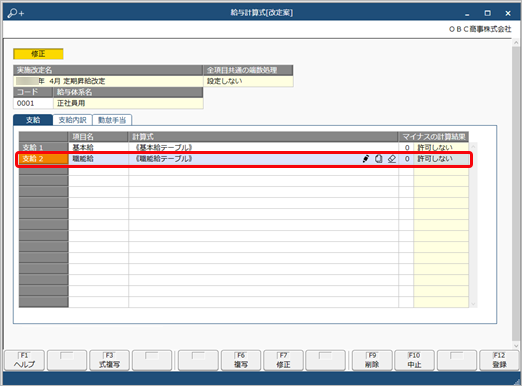The height and width of the screenshot is (386, 522).
Task: Open the 支給内訳 tab
Action: click(x=72, y=120)
